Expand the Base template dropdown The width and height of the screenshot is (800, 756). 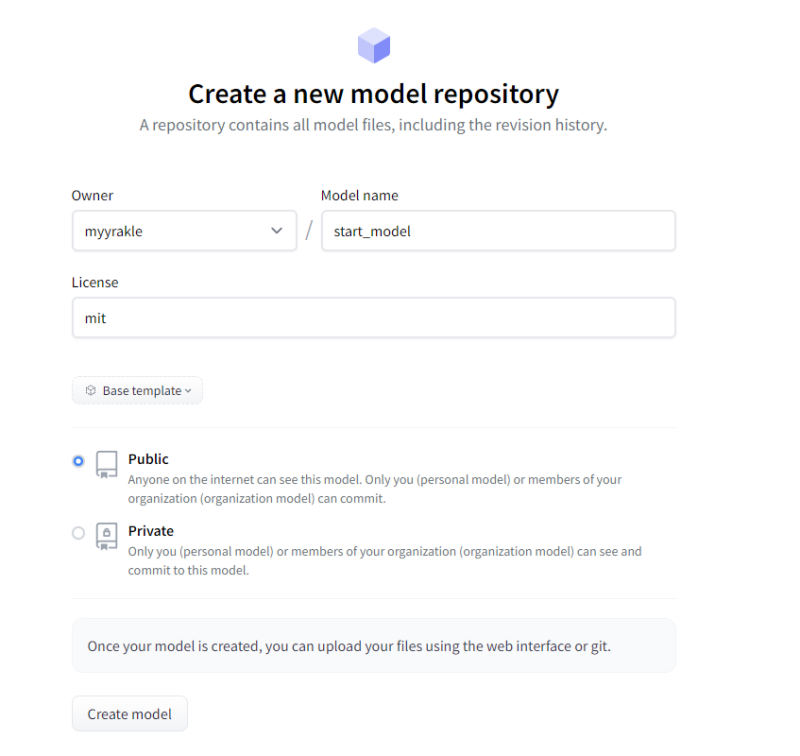coord(137,391)
